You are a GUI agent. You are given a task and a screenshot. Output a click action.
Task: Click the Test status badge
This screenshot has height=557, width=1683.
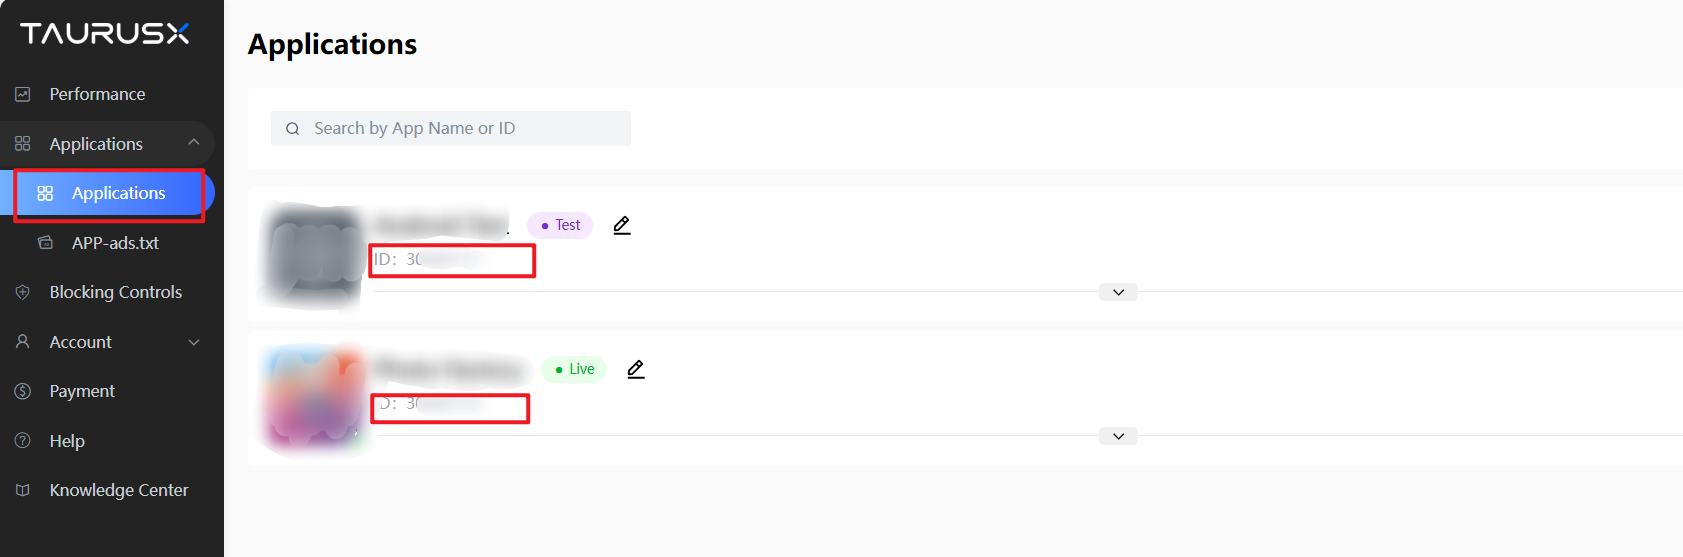click(560, 225)
